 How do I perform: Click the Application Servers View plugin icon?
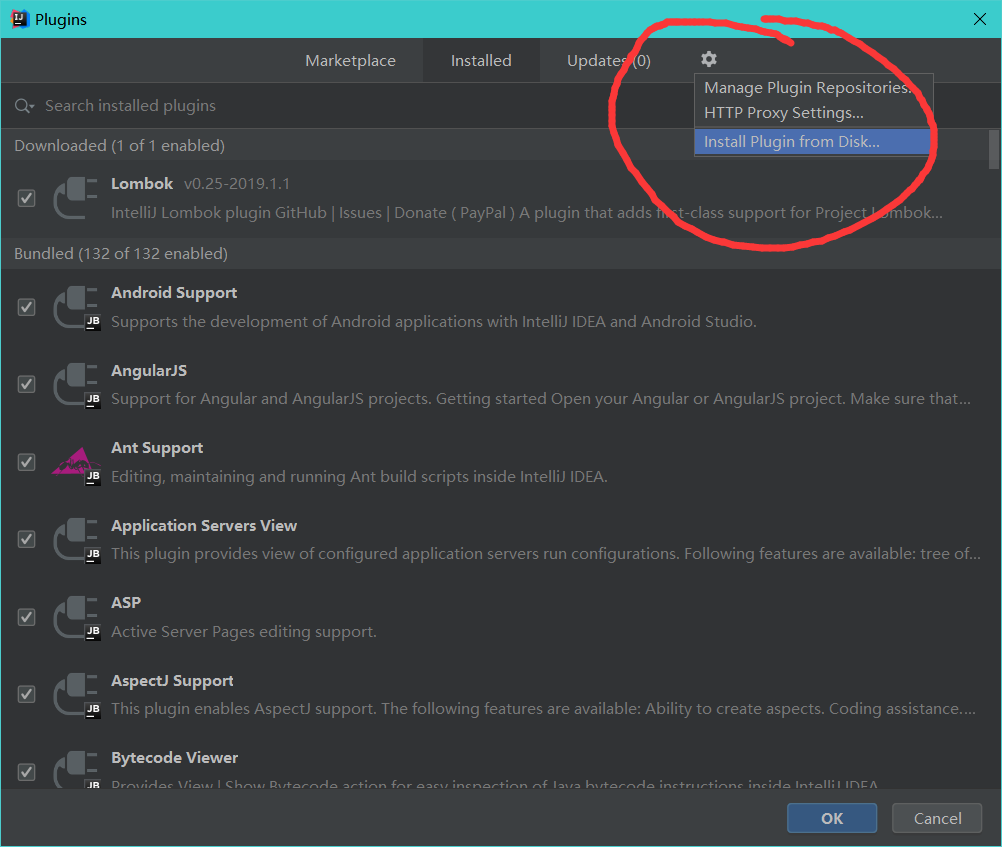[76, 540]
